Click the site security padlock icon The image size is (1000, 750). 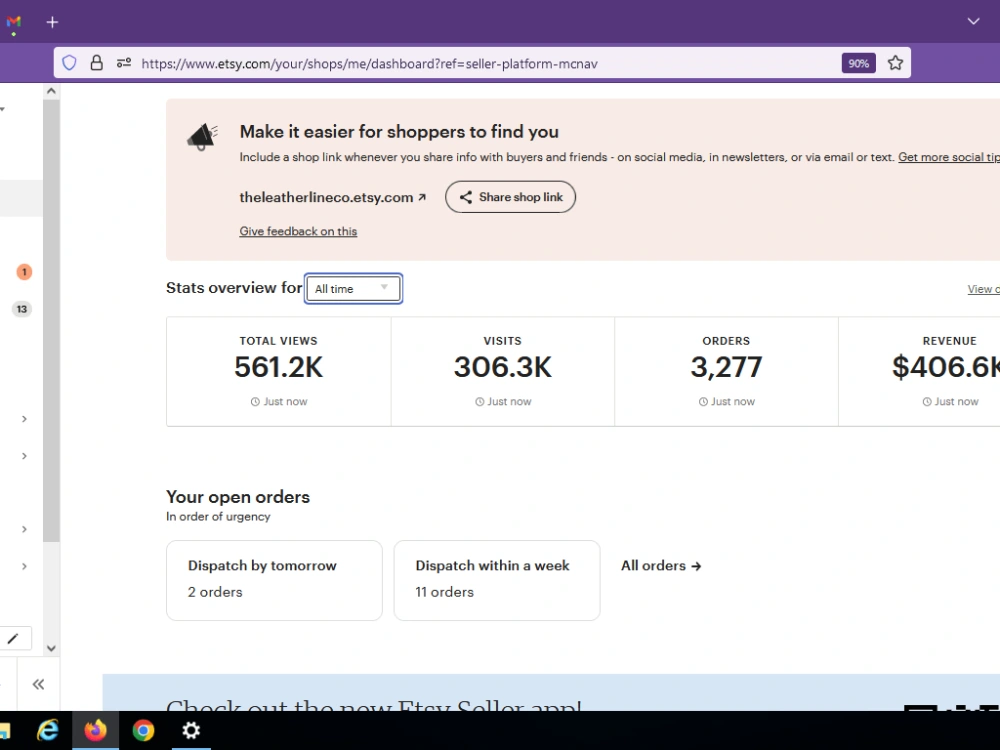pyautogui.click(x=96, y=63)
